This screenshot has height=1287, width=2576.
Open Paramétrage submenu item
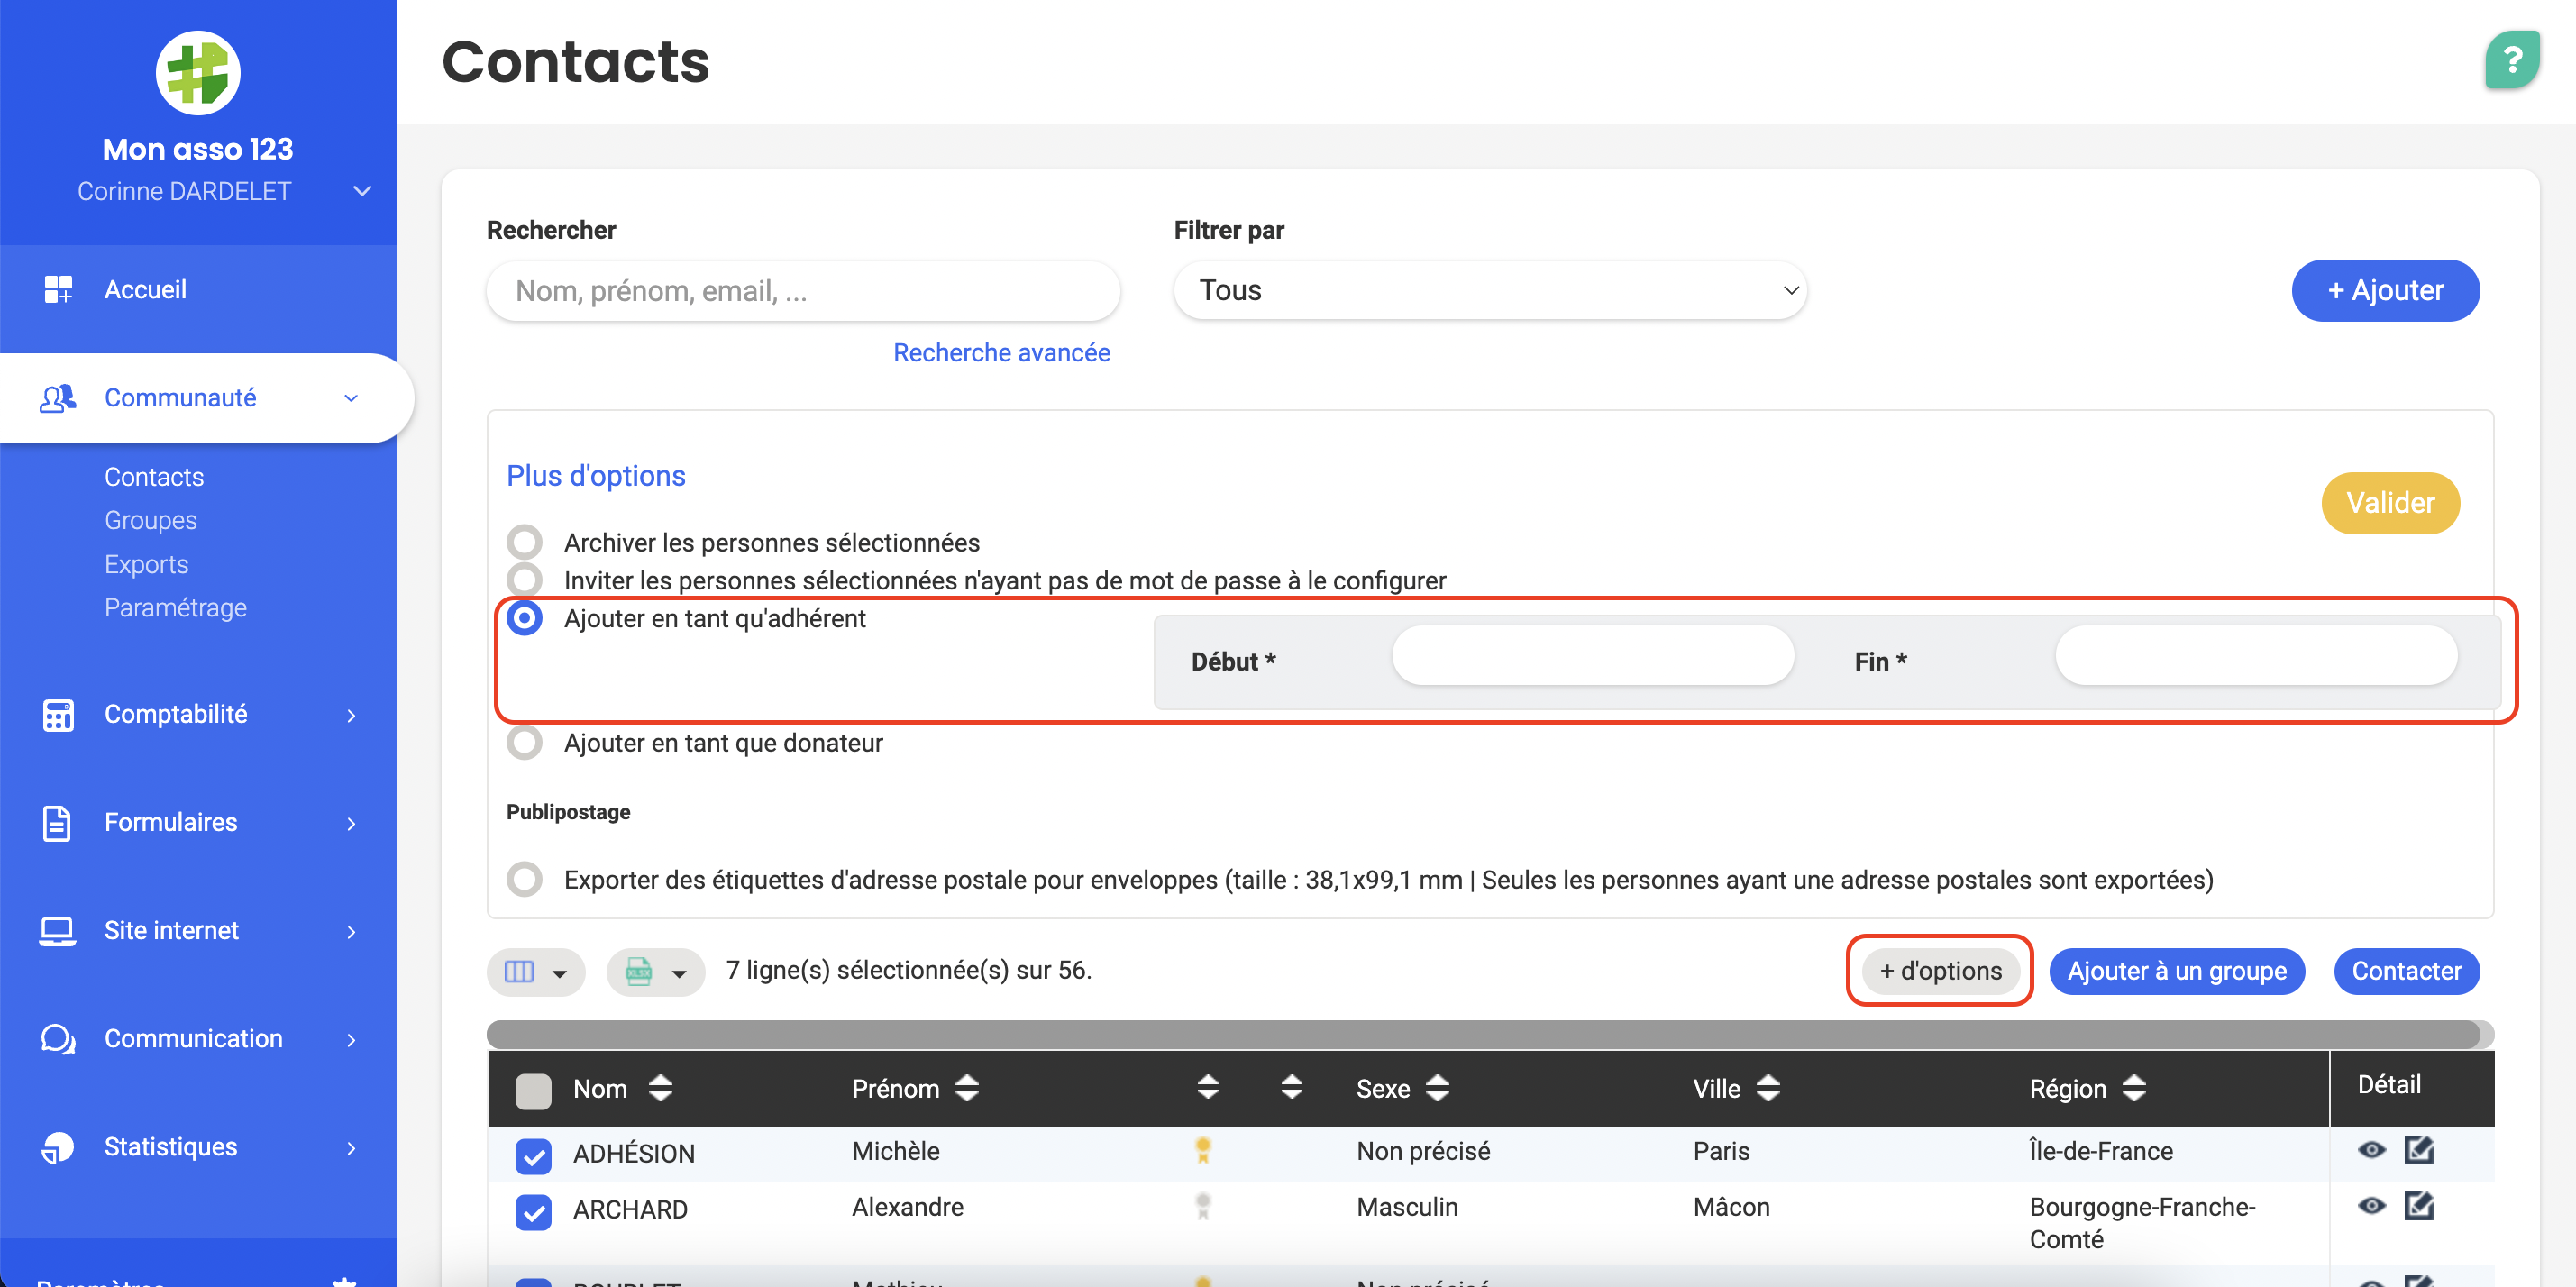(175, 607)
